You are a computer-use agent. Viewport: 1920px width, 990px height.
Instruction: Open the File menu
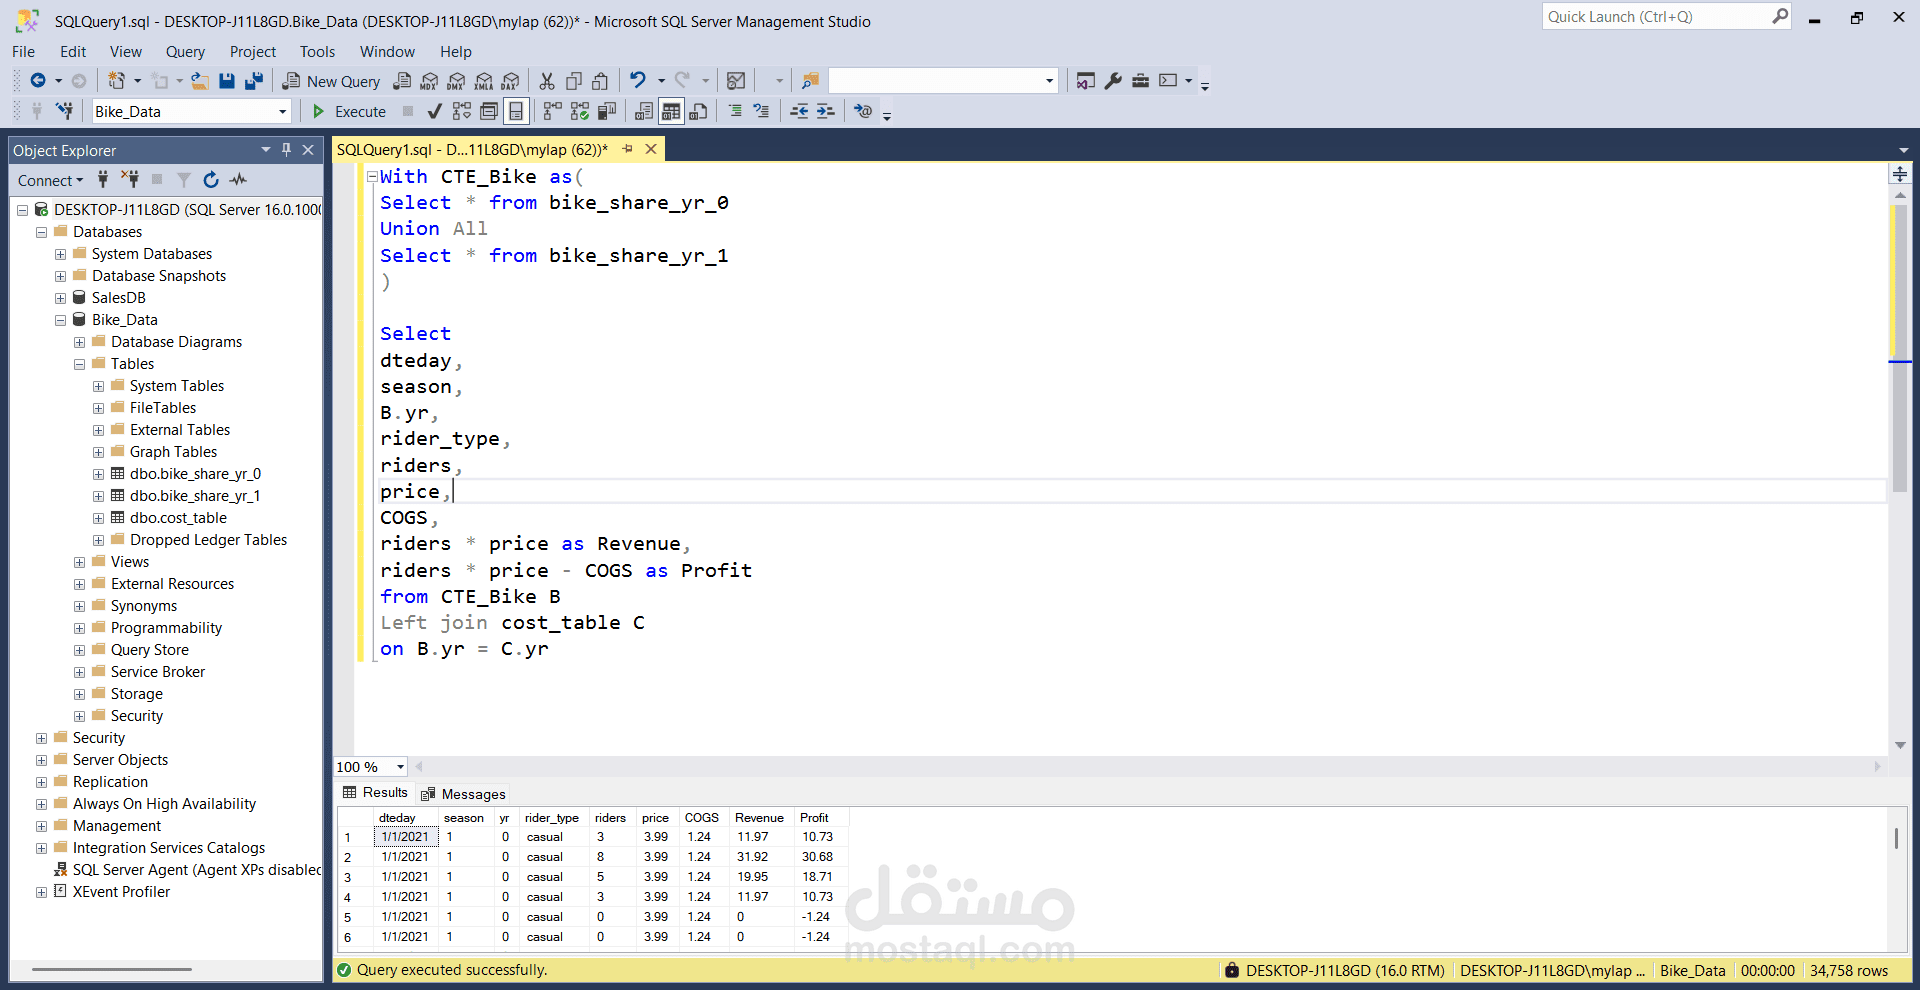click(23, 52)
